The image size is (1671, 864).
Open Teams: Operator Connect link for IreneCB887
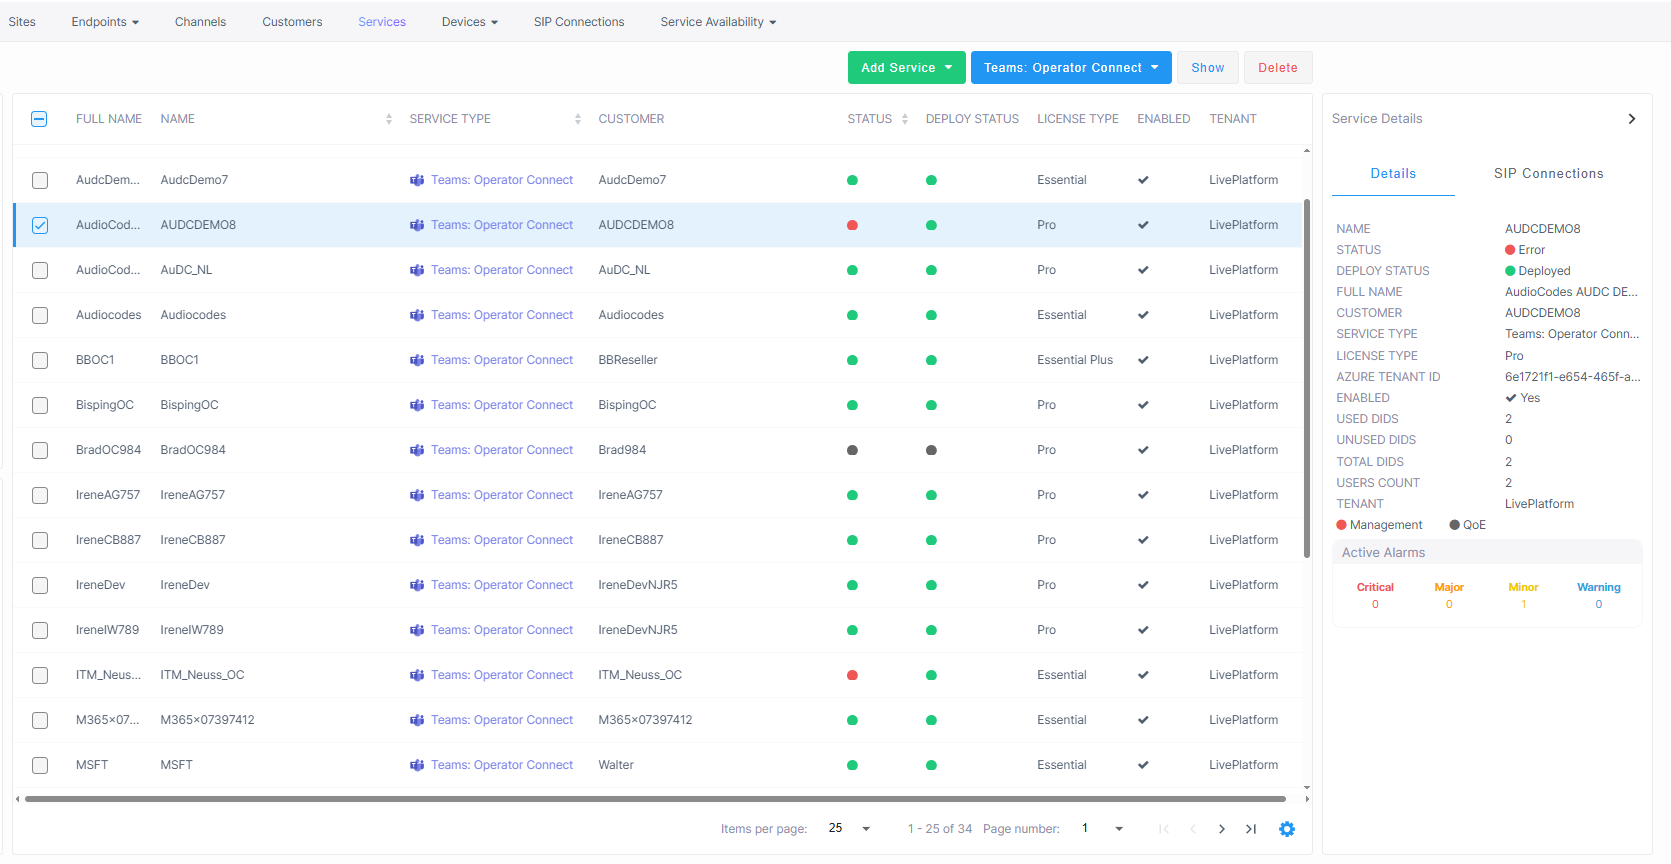click(x=502, y=540)
